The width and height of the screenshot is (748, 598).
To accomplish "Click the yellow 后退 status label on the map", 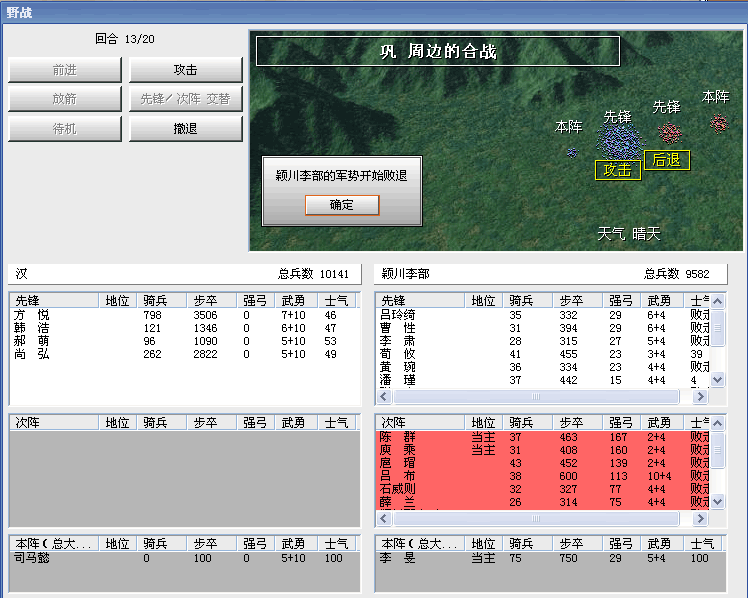I will 666,159.
